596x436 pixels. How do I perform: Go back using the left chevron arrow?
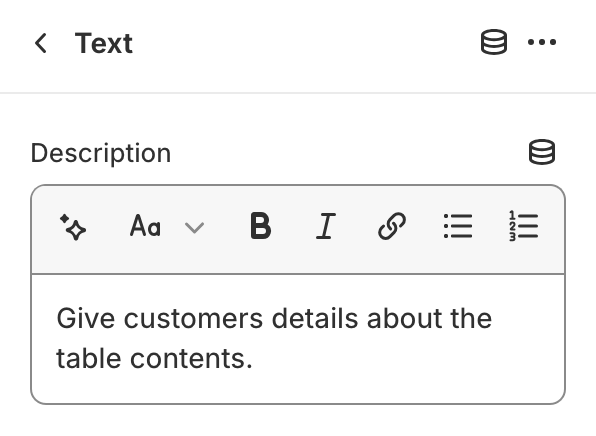(41, 43)
